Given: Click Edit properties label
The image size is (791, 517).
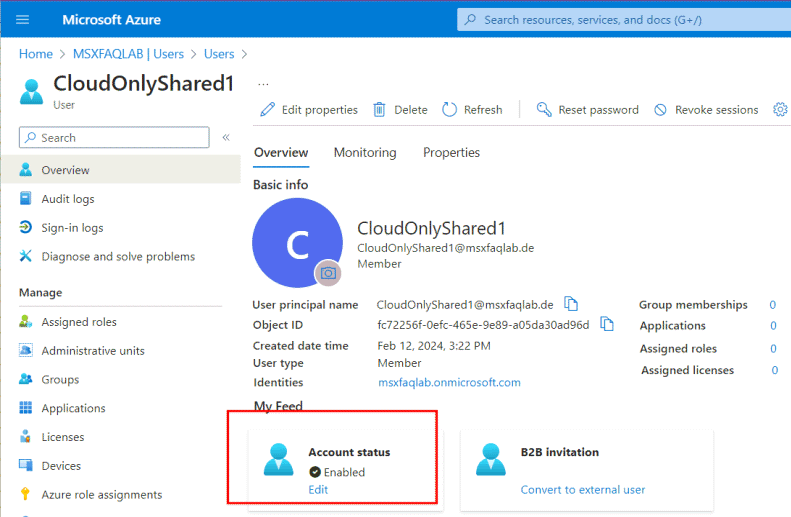Looking at the screenshot, I should tap(320, 110).
